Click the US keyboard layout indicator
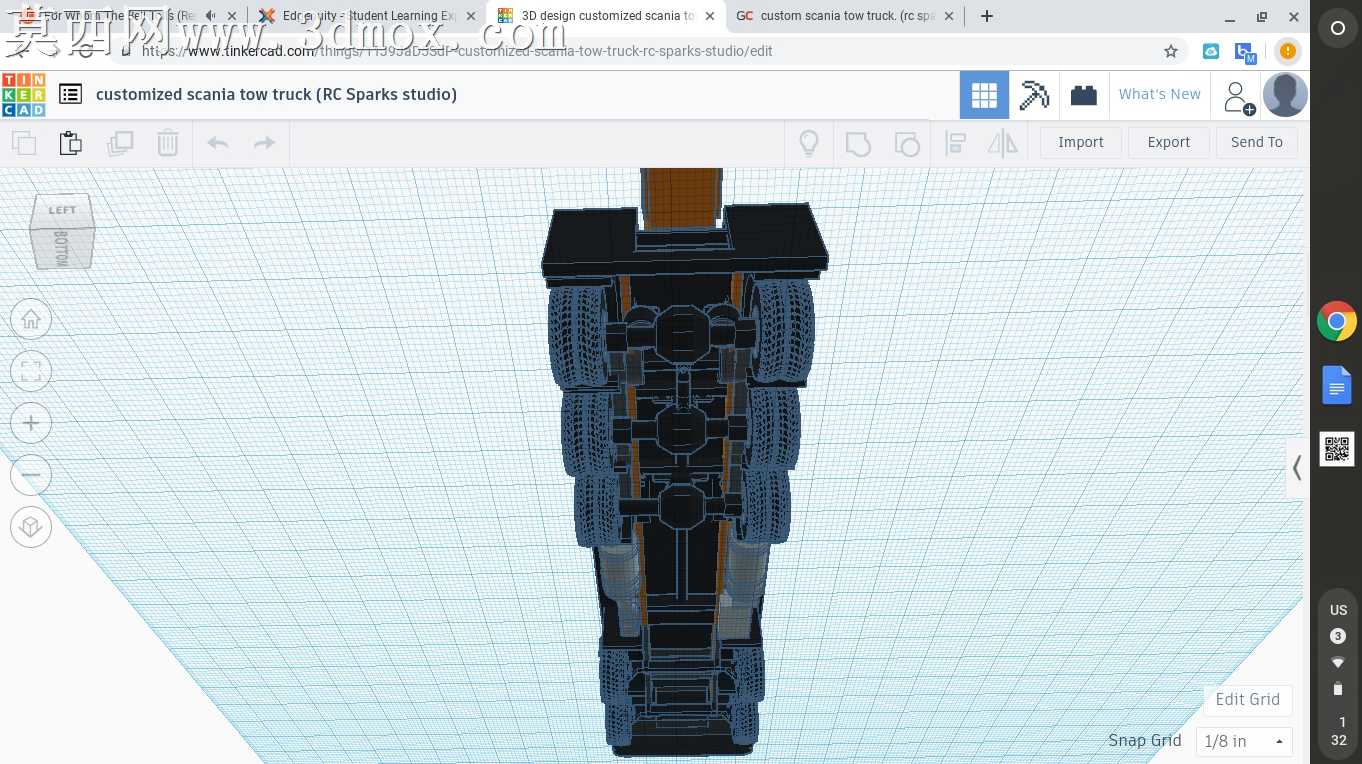The image size is (1362, 764). tap(1338, 610)
